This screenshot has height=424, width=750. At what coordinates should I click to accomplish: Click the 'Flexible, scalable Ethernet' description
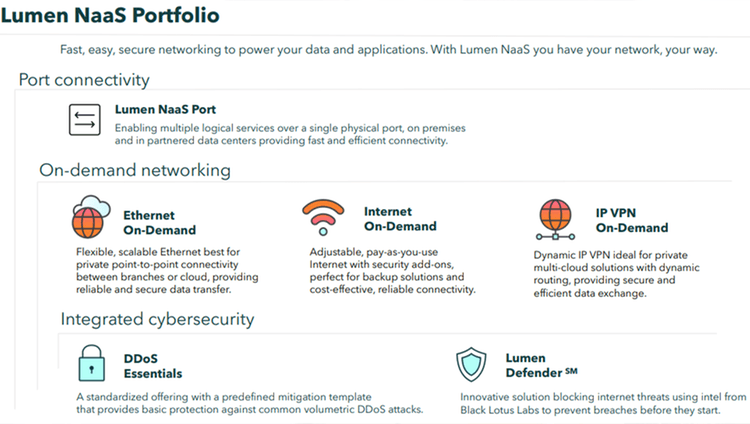click(x=167, y=270)
